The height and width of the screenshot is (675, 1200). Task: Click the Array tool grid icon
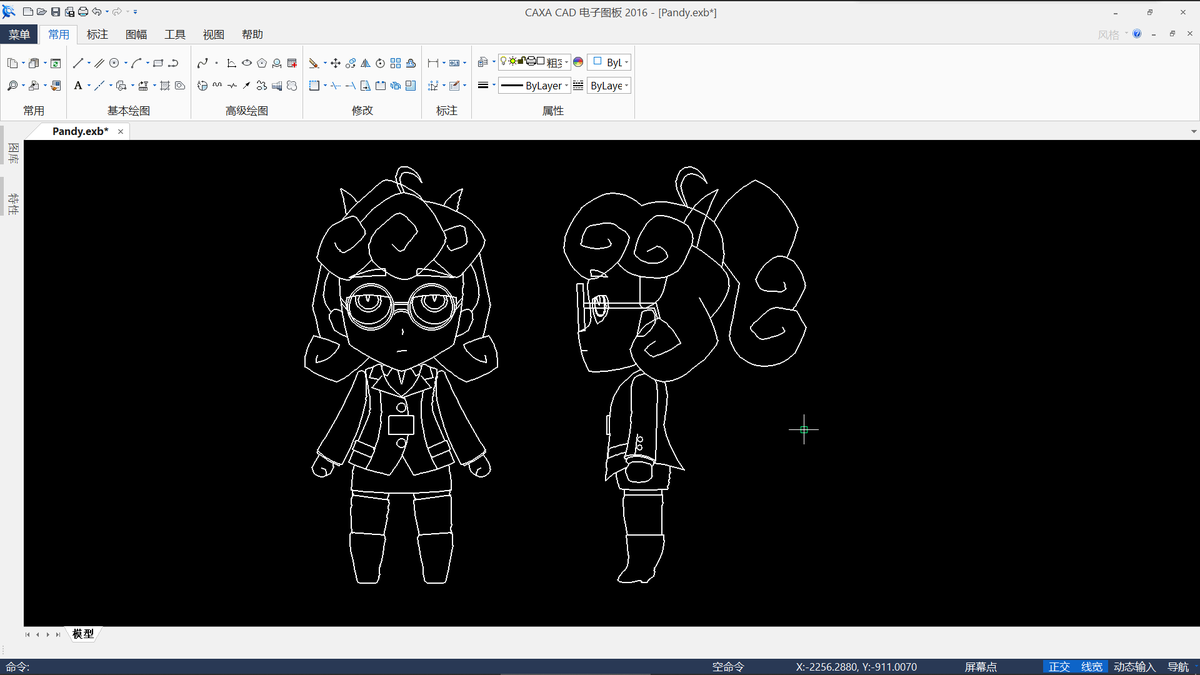click(x=395, y=63)
